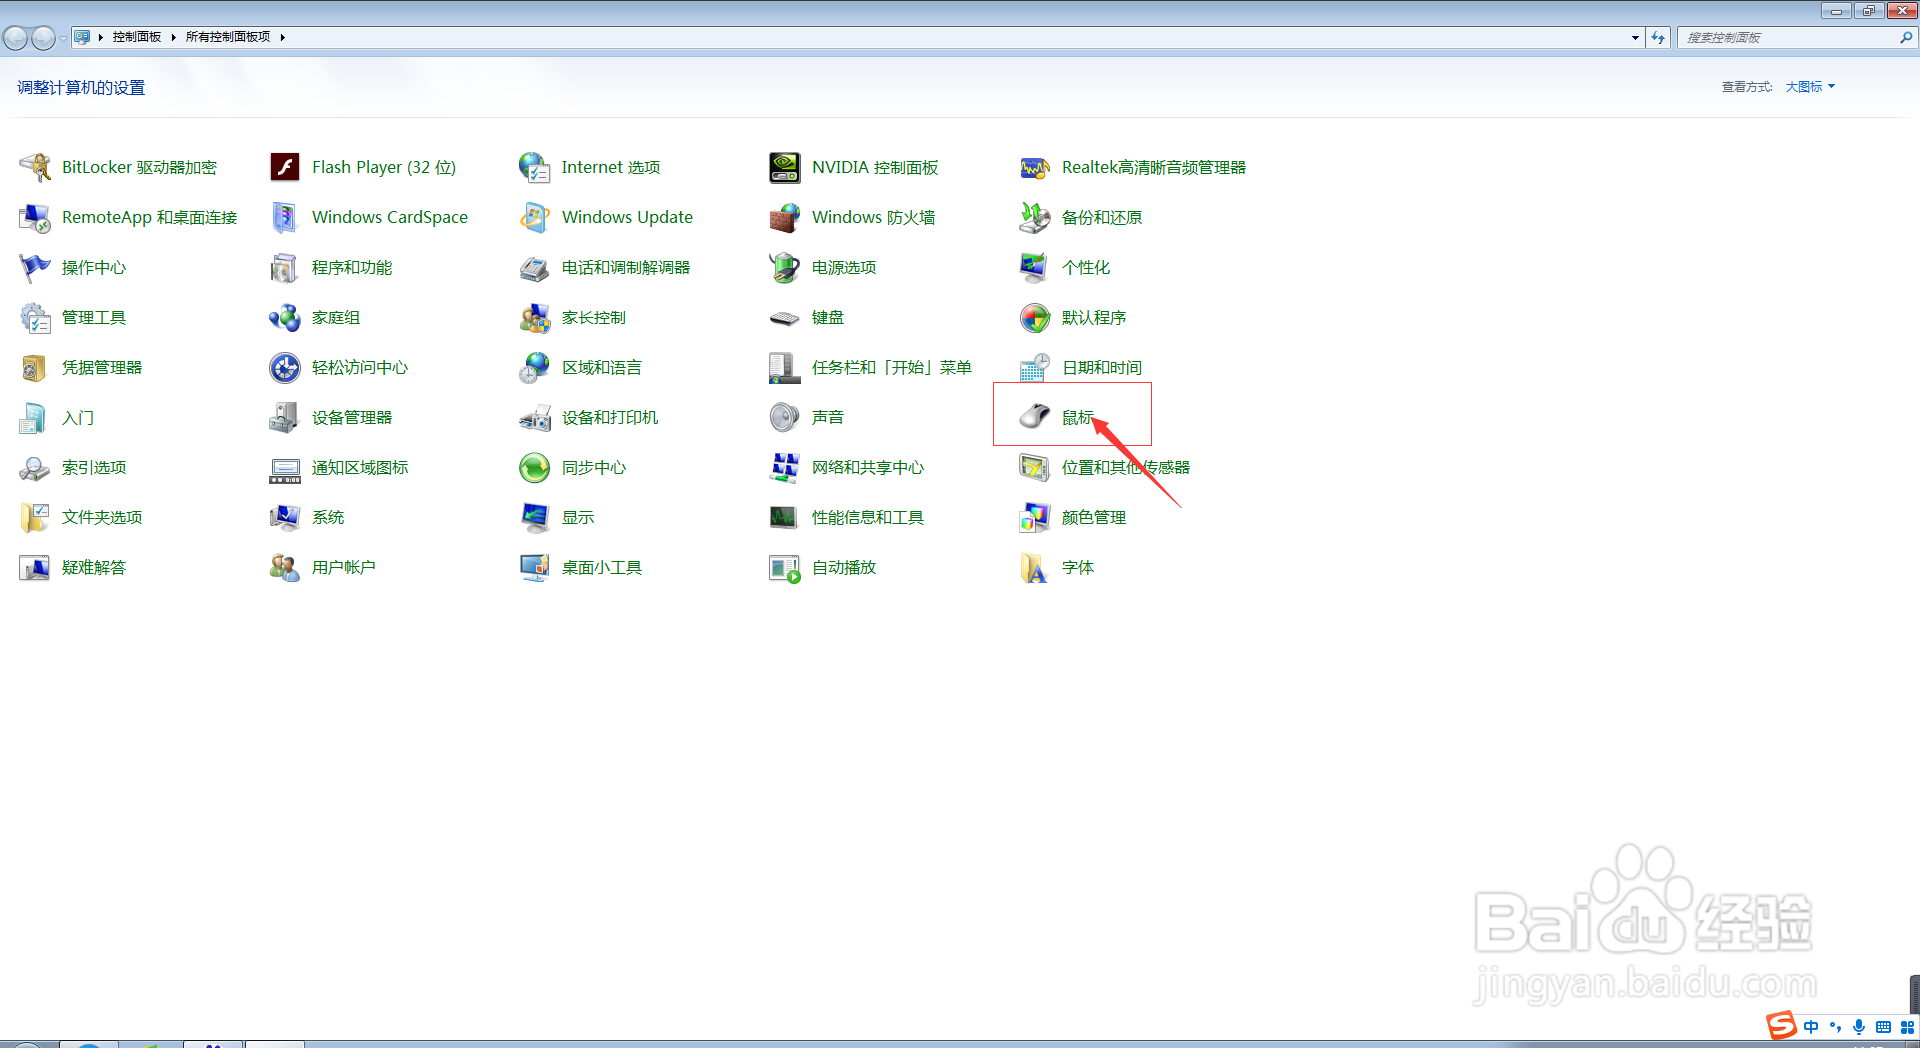The image size is (1920, 1048).
Task: Open the 文件夹选项 folder icon
Action: 35,517
